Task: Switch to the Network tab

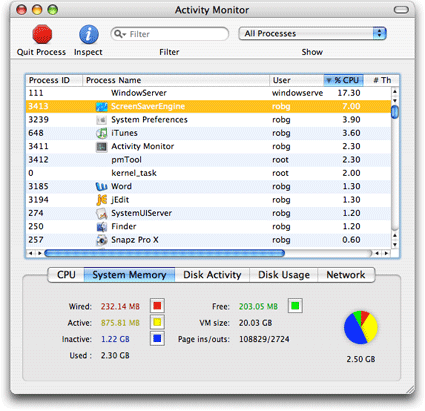Action: [x=346, y=275]
